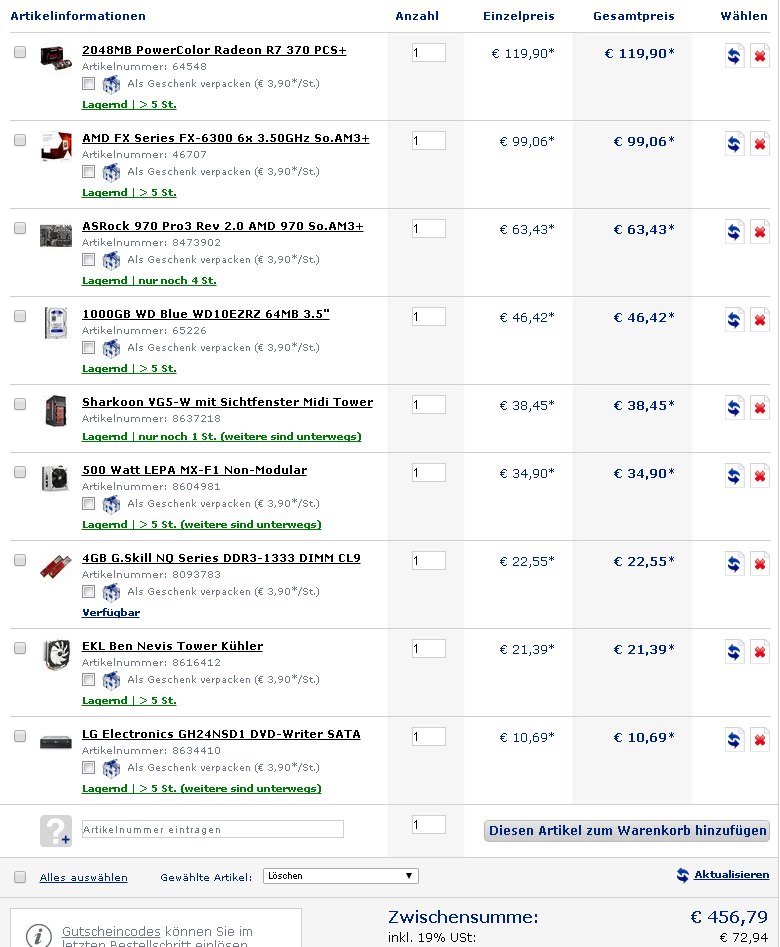
Task: Click the info icon beside Gutscheincodes
Action: [x=38, y=936]
